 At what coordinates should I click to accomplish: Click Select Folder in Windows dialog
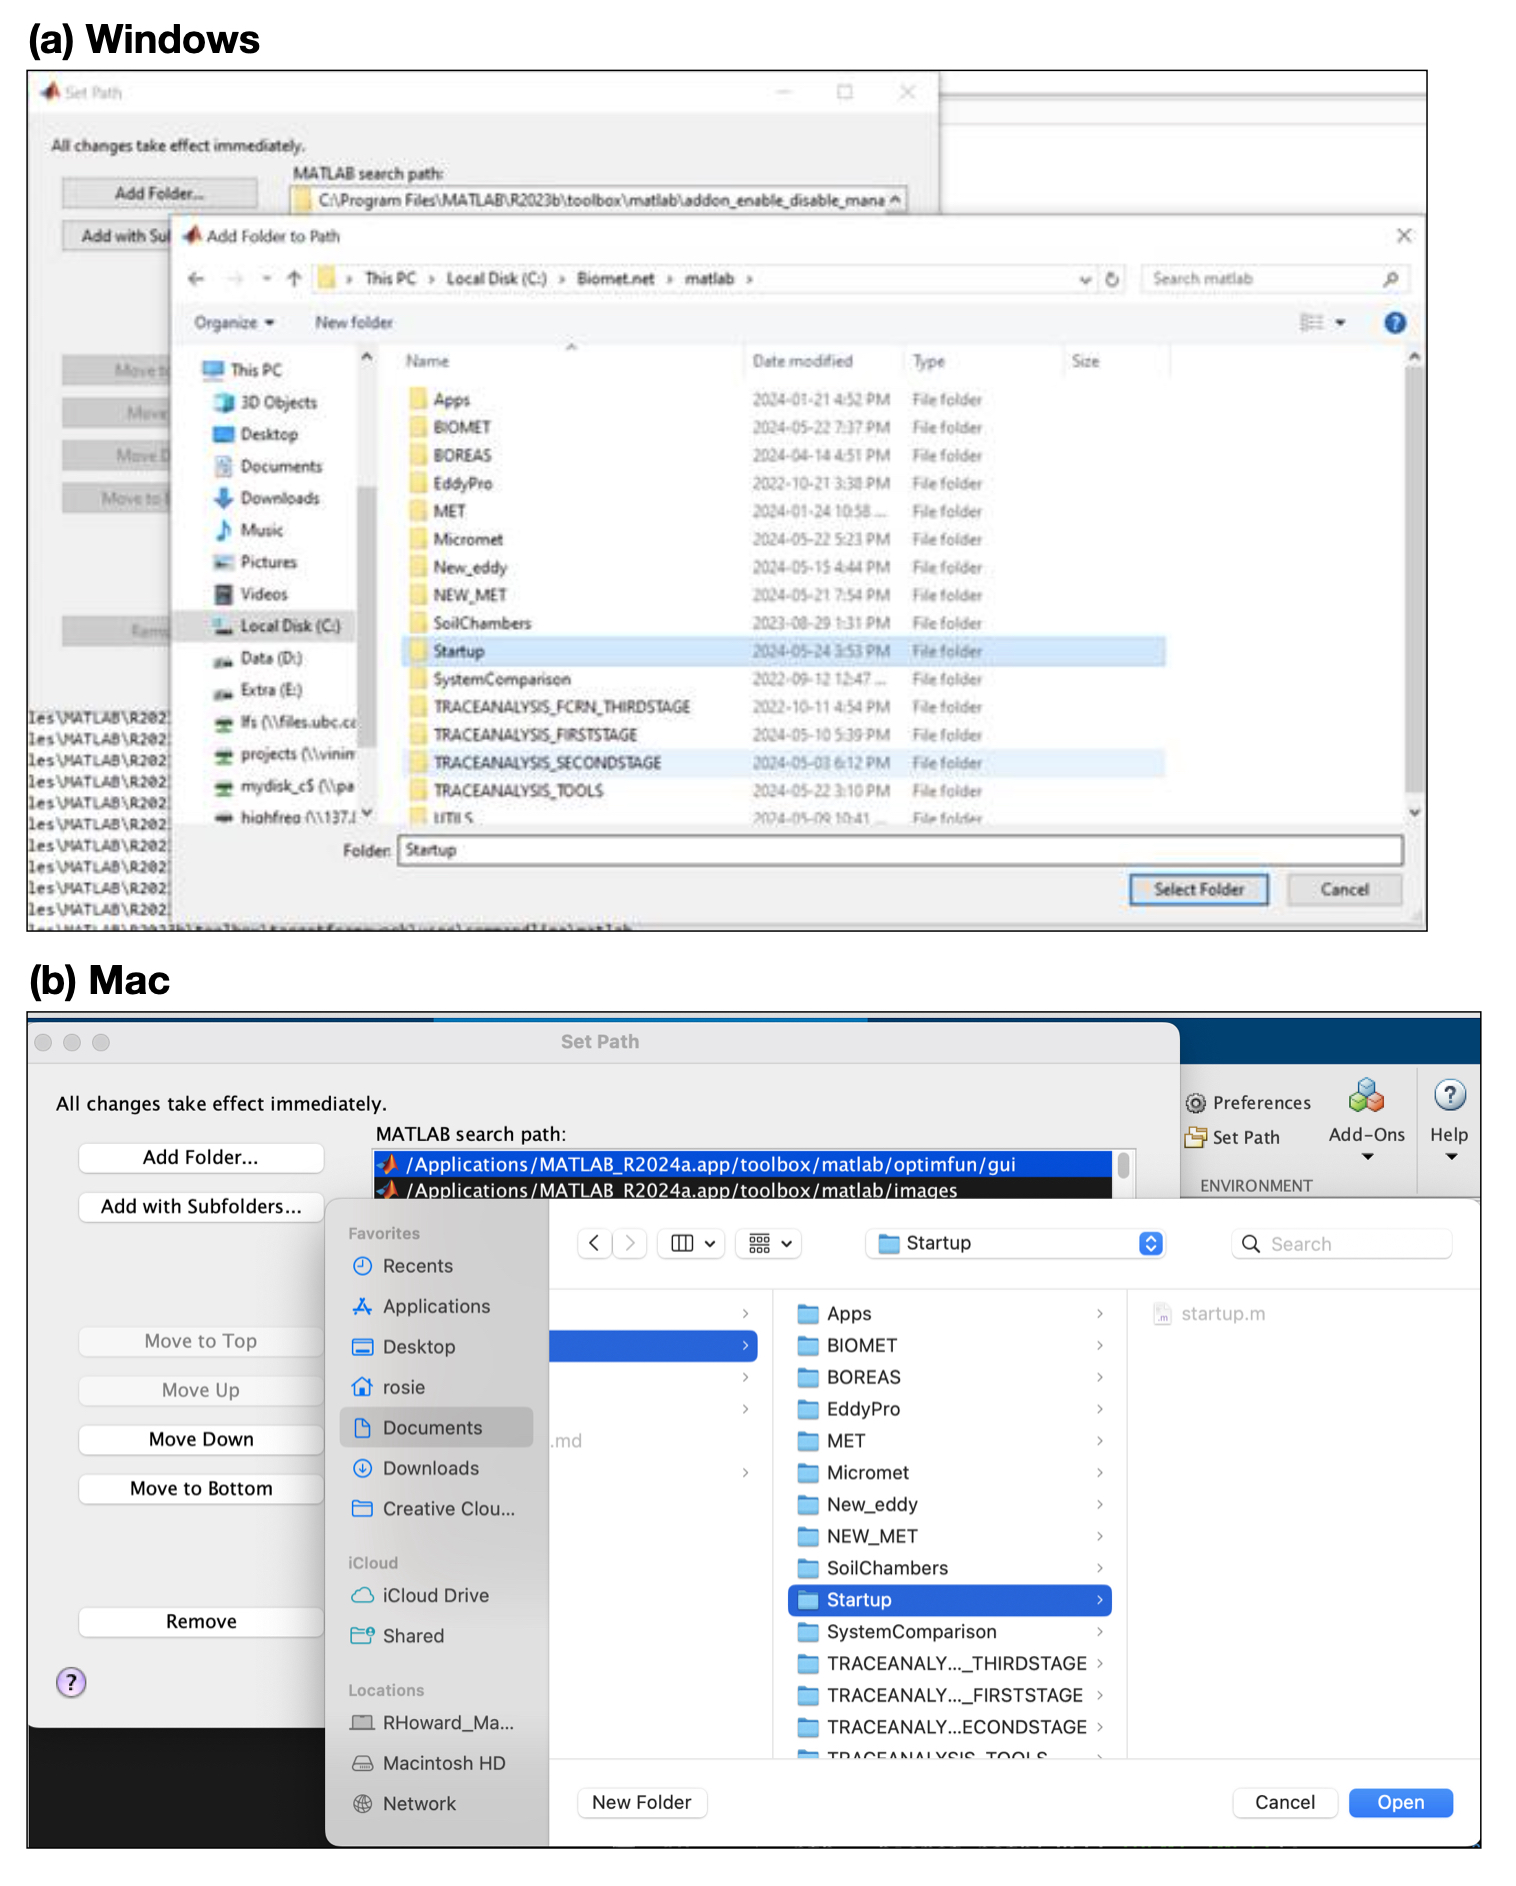click(1198, 889)
